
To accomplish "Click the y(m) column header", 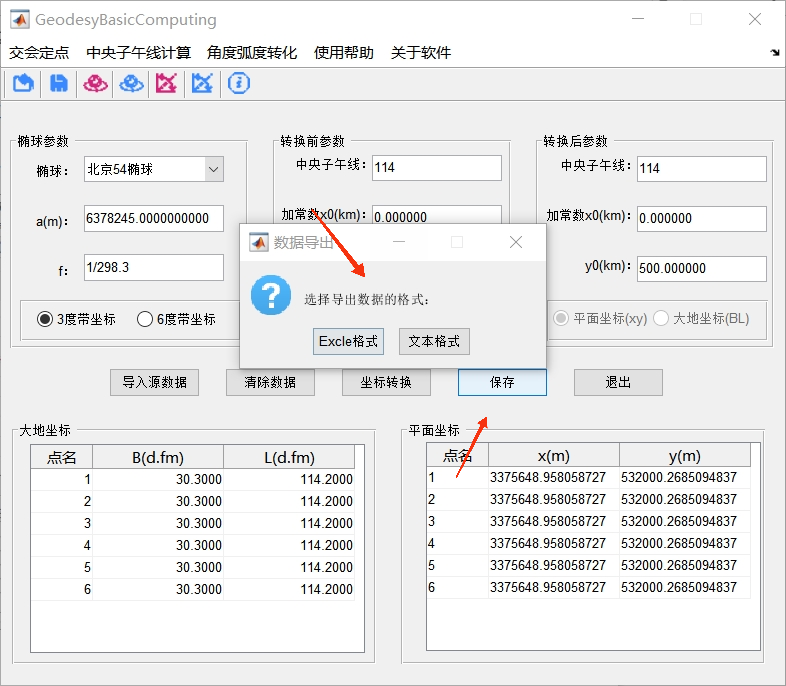I will point(685,456).
